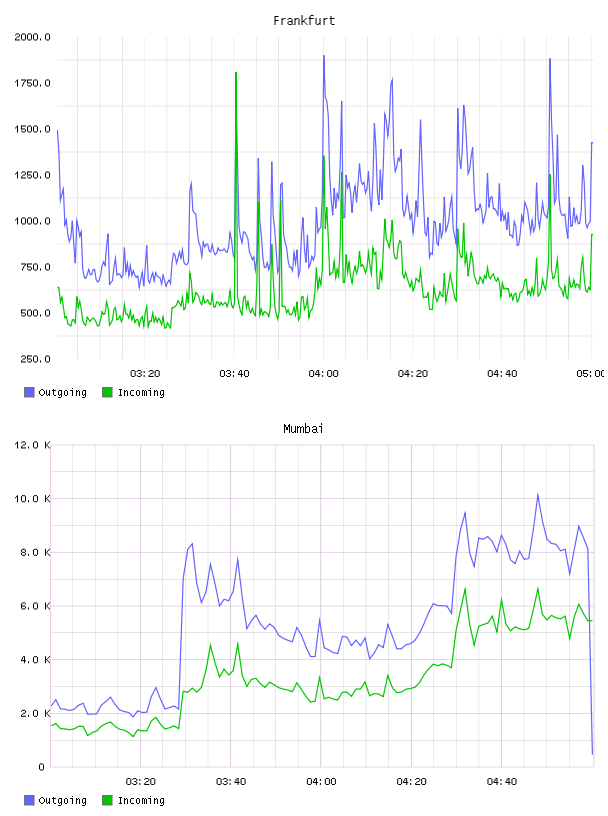Click the 12.0 K y-axis label in Mumbai chart
Image resolution: width=608 pixels, height=816 pixels.
click(x=32, y=445)
